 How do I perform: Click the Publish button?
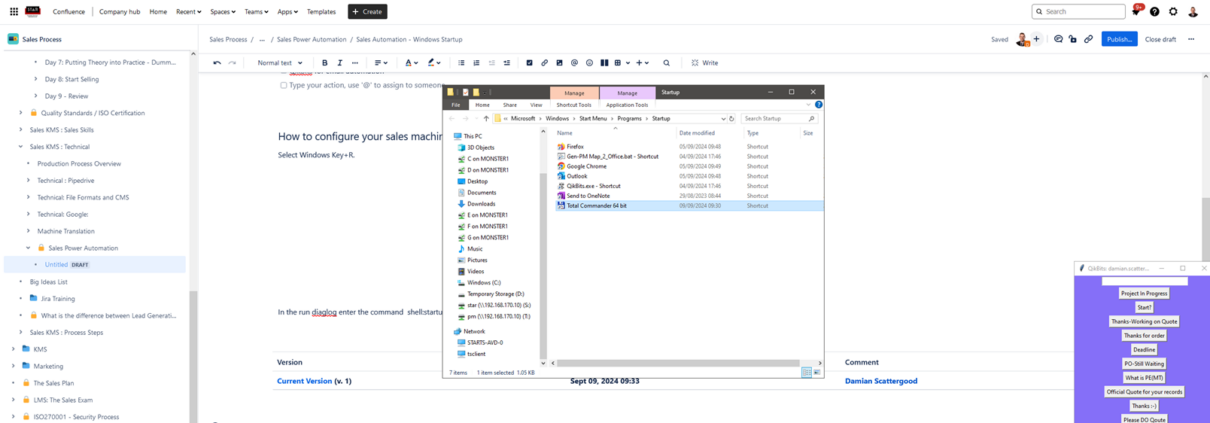[1119, 39]
